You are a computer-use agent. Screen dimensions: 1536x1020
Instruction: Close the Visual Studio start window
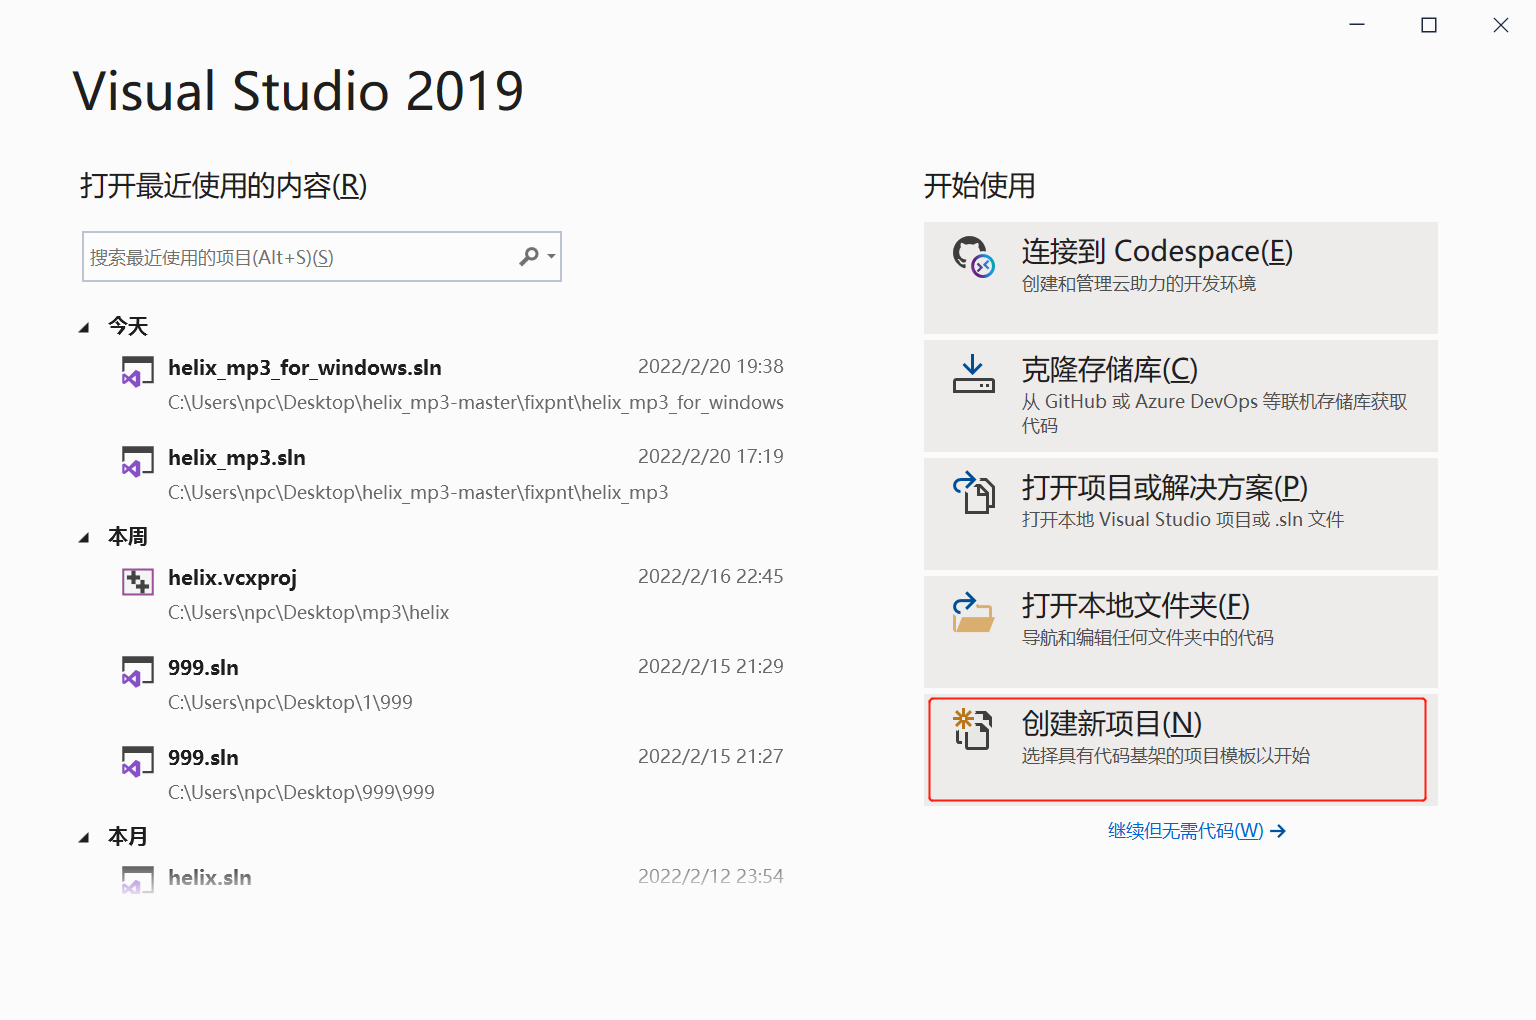coord(1501,25)
